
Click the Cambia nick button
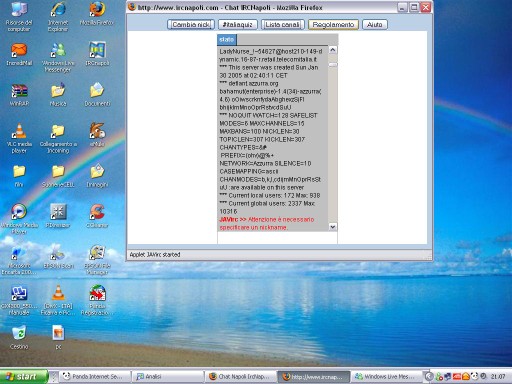tap(191, 25)
